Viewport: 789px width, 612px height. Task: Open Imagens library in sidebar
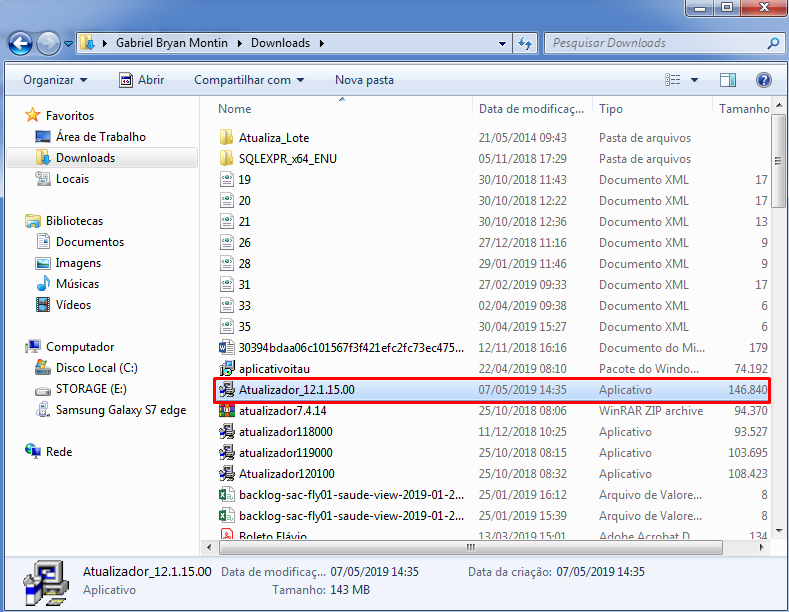click(68, 263)
